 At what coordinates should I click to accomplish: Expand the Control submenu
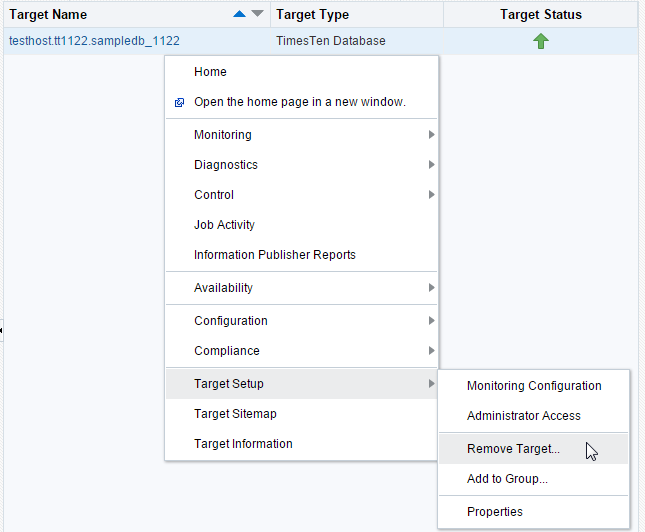click(302, 195)
